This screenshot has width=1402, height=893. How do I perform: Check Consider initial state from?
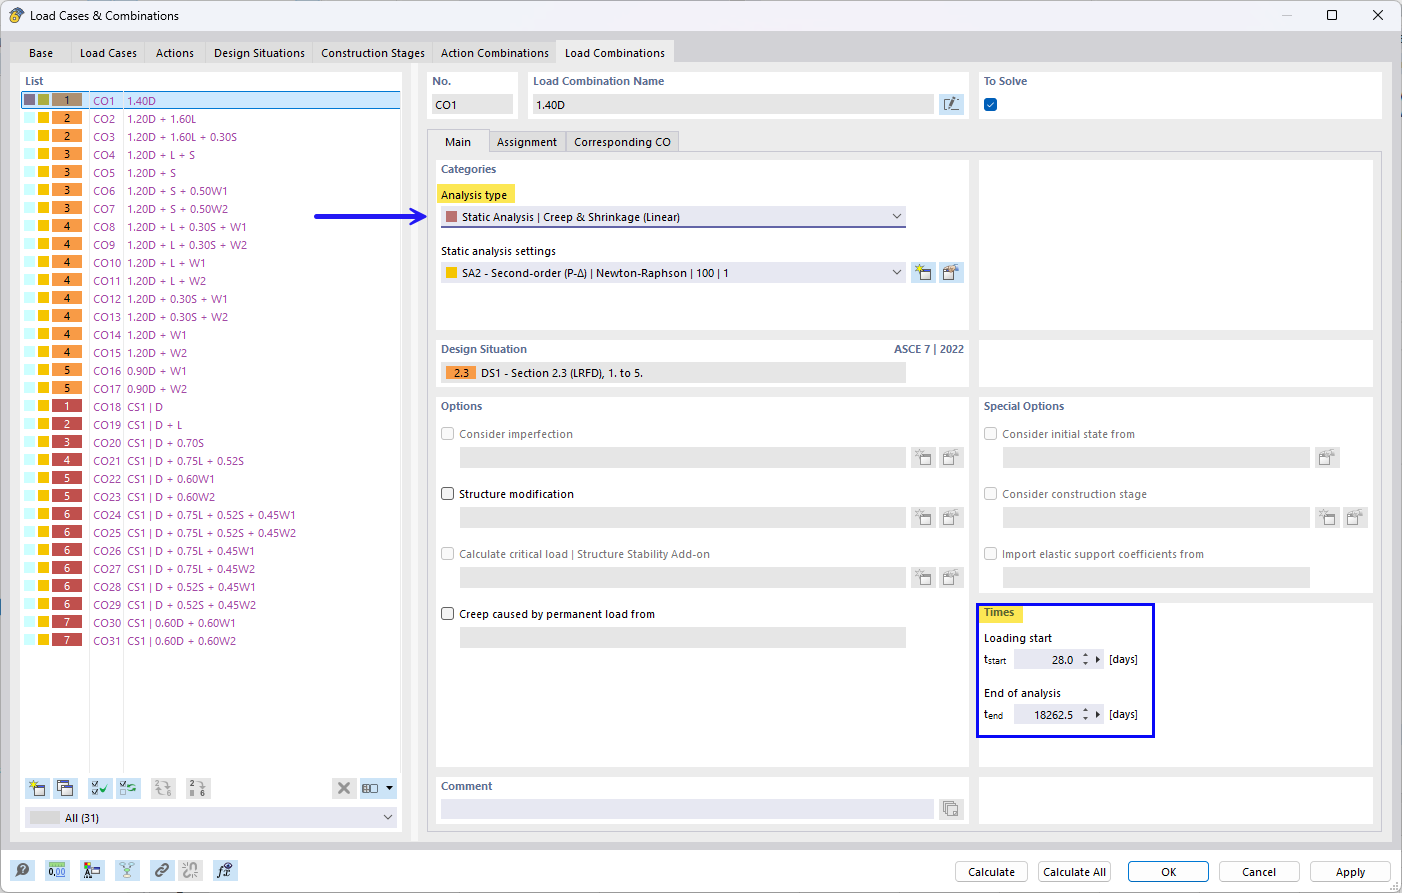(x=991, y=434)
